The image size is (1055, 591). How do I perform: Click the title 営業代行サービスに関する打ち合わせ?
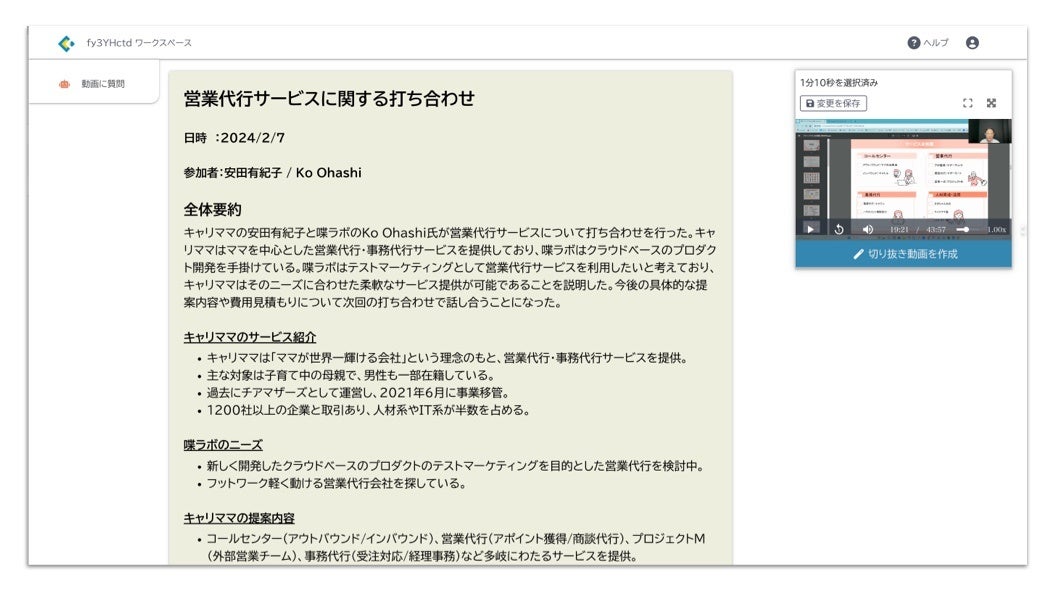(329, 98)
